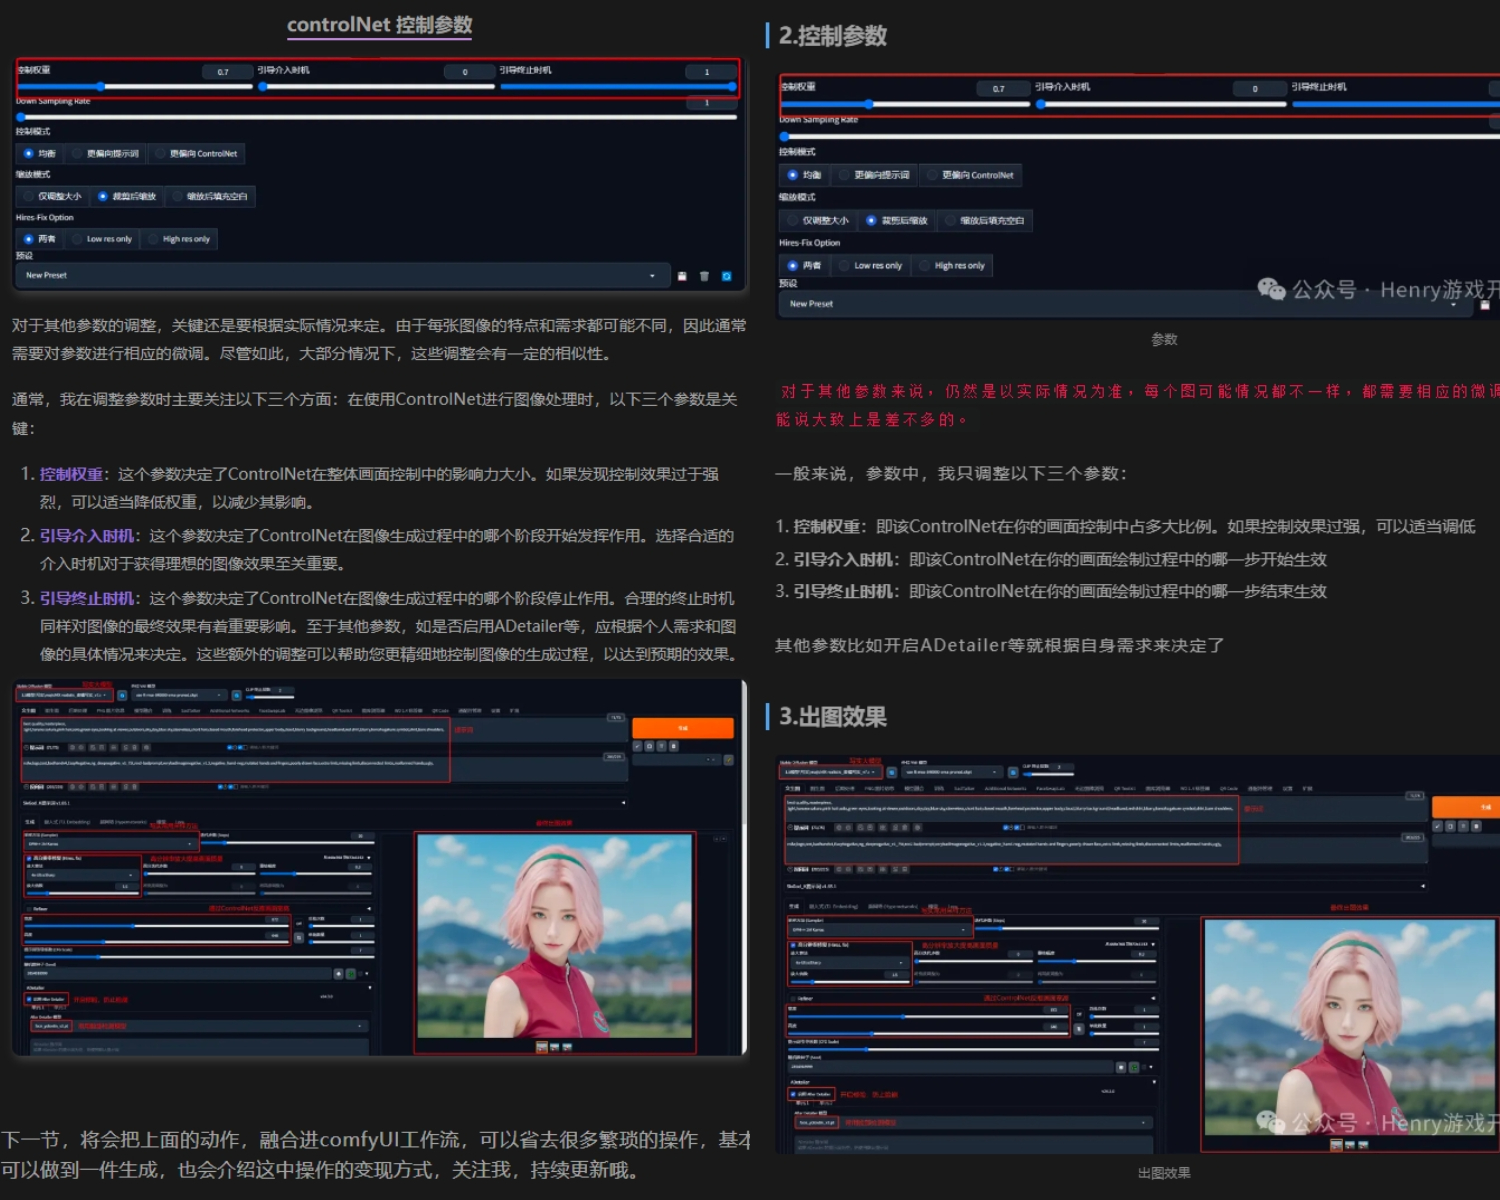Viewport: 1500px width, 1200px height.
Task: Select 更偏向 ControlNet radio in left page
Action: coord(197,154)
